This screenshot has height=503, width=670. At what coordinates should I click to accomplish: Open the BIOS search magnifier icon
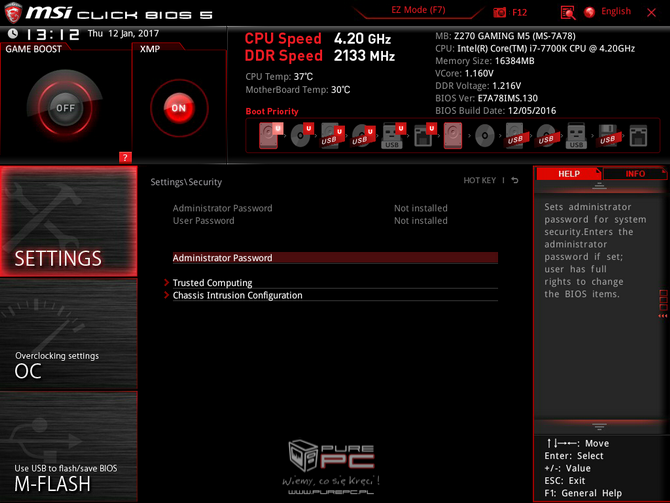(567, 12)
